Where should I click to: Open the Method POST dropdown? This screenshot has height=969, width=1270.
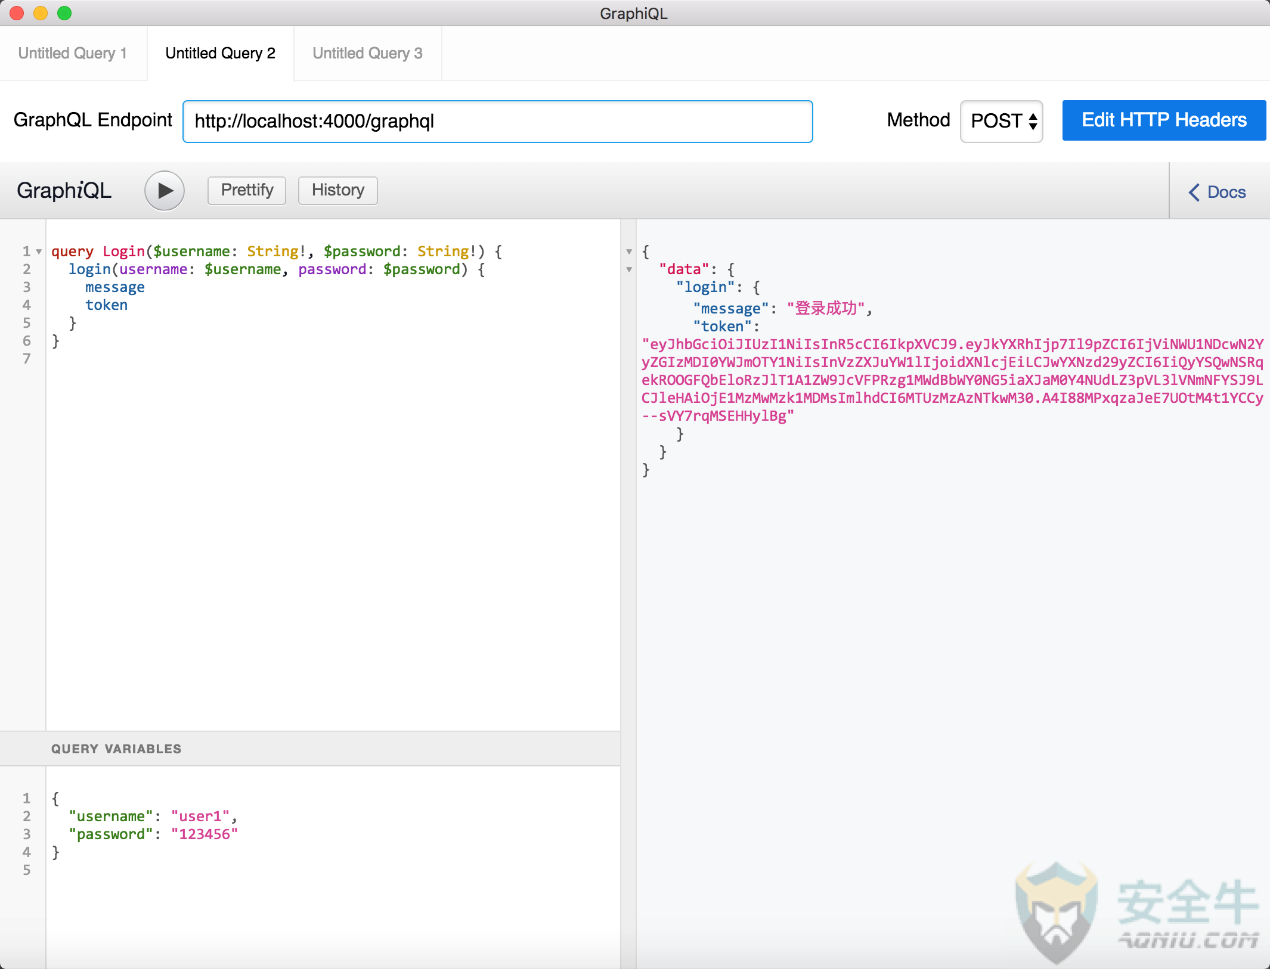pyautogui.click(x=1002, y=121)
